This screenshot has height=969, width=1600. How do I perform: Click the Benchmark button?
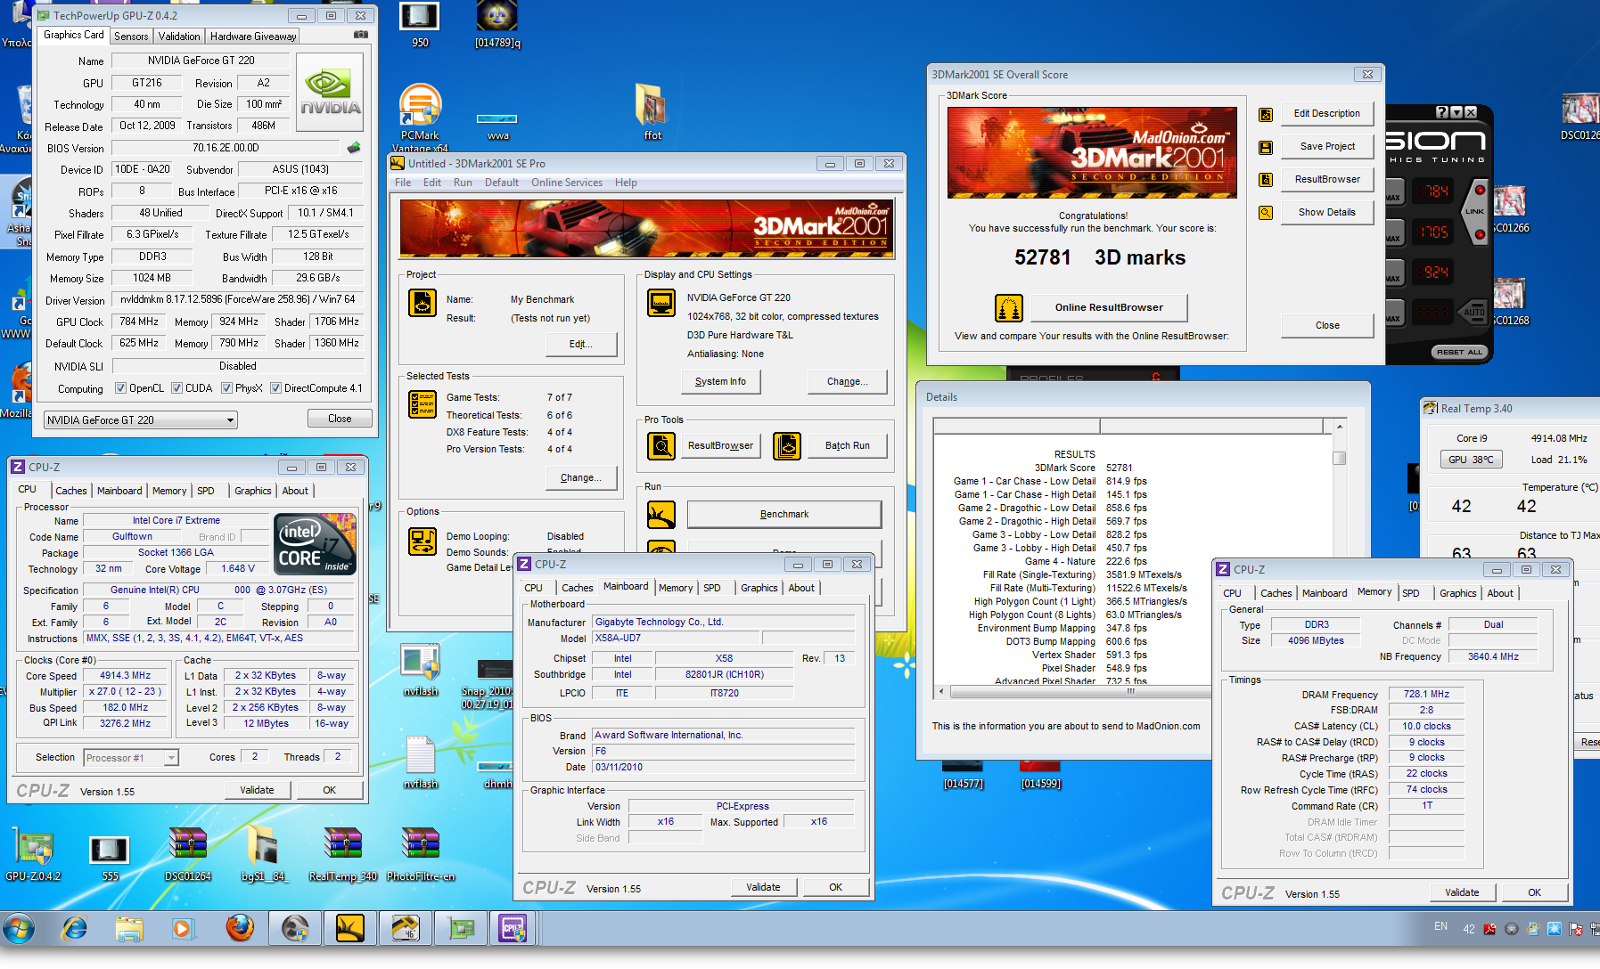tap(784, 514)
